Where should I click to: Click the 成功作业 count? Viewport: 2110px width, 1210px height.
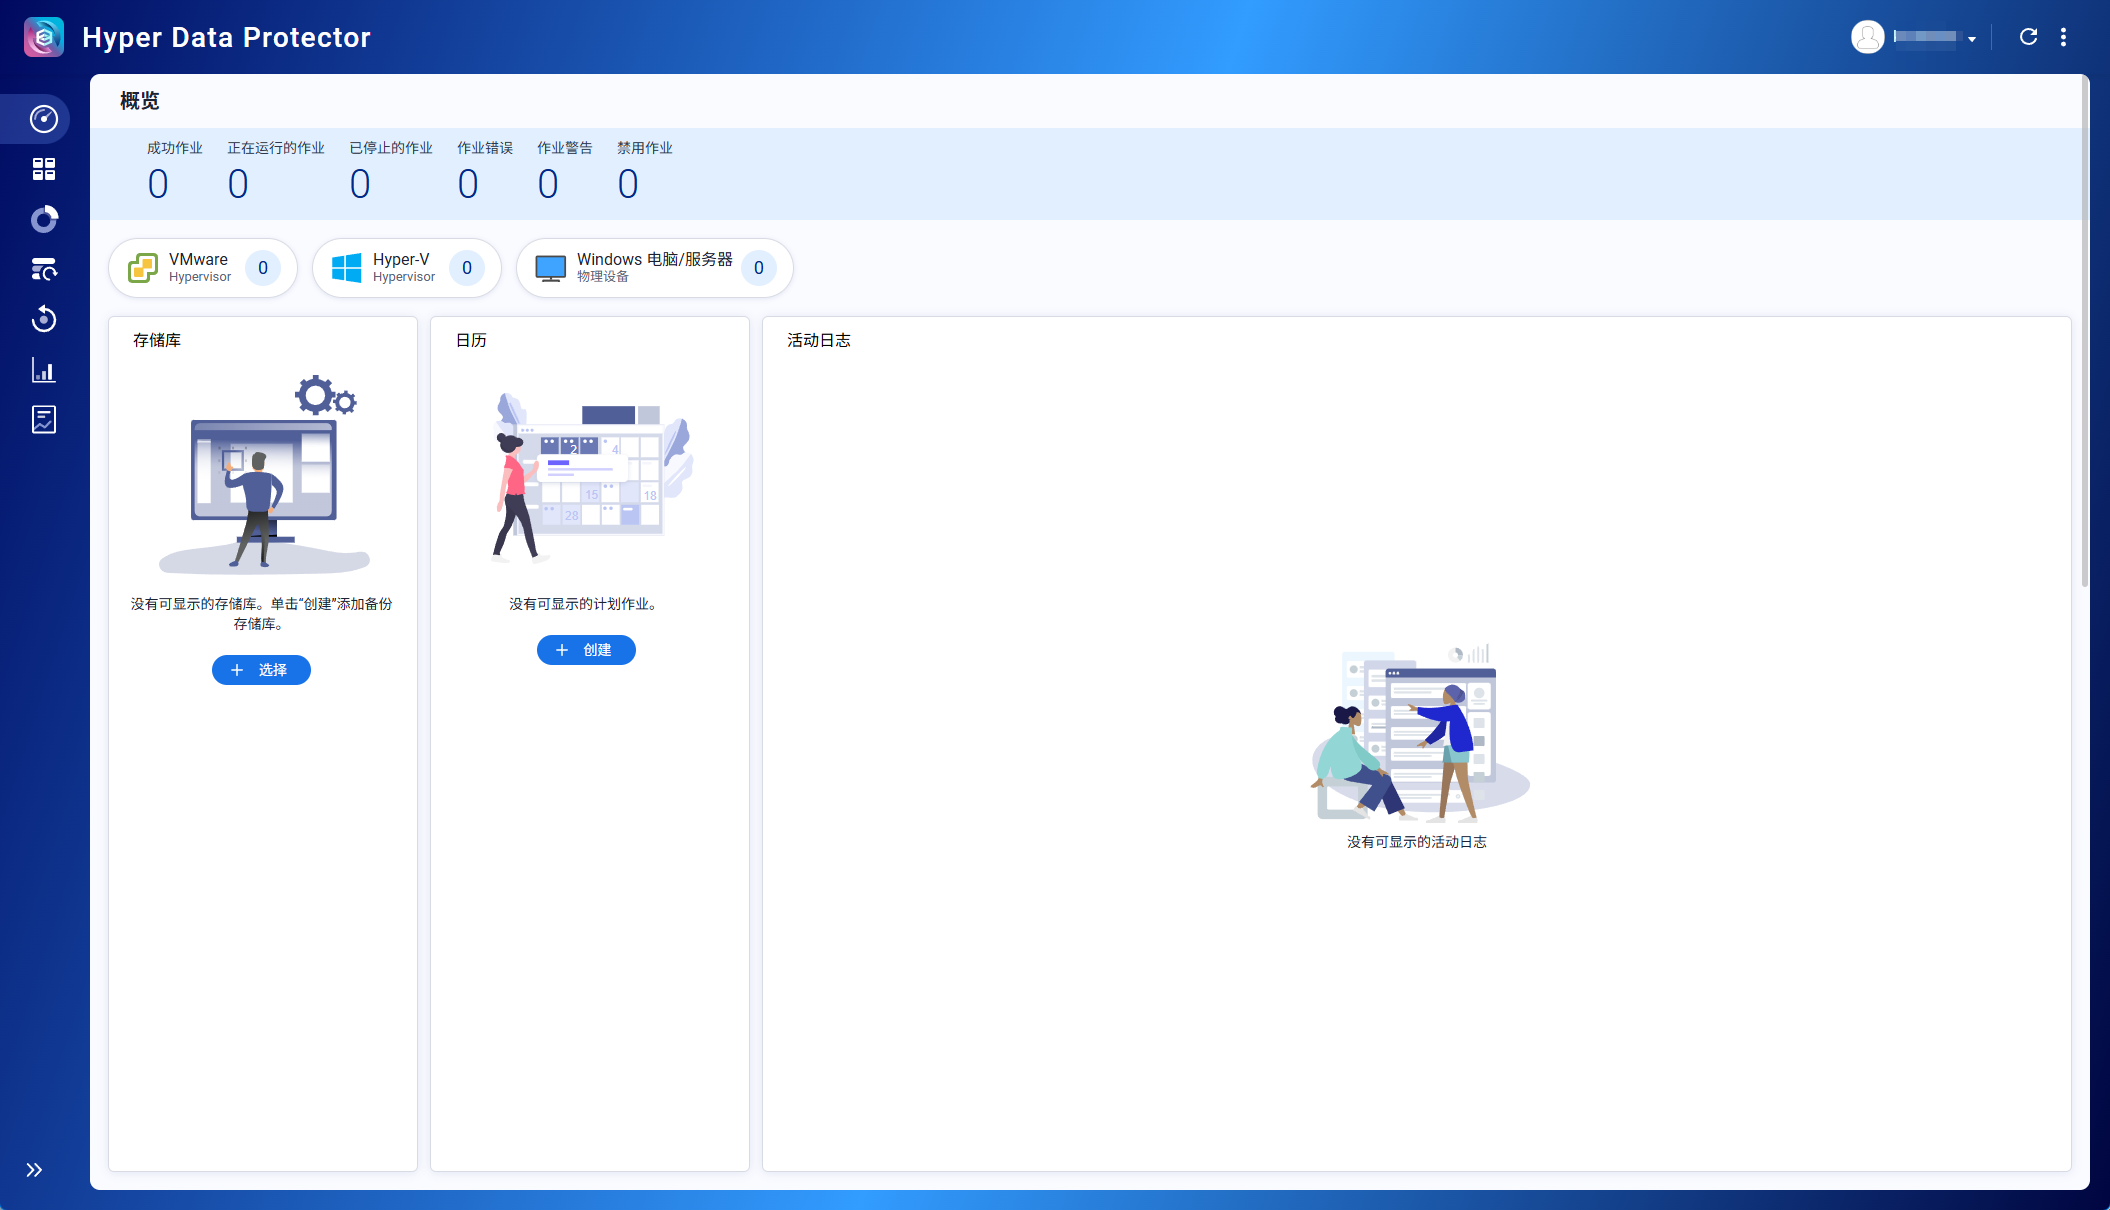tap(158, 184)
